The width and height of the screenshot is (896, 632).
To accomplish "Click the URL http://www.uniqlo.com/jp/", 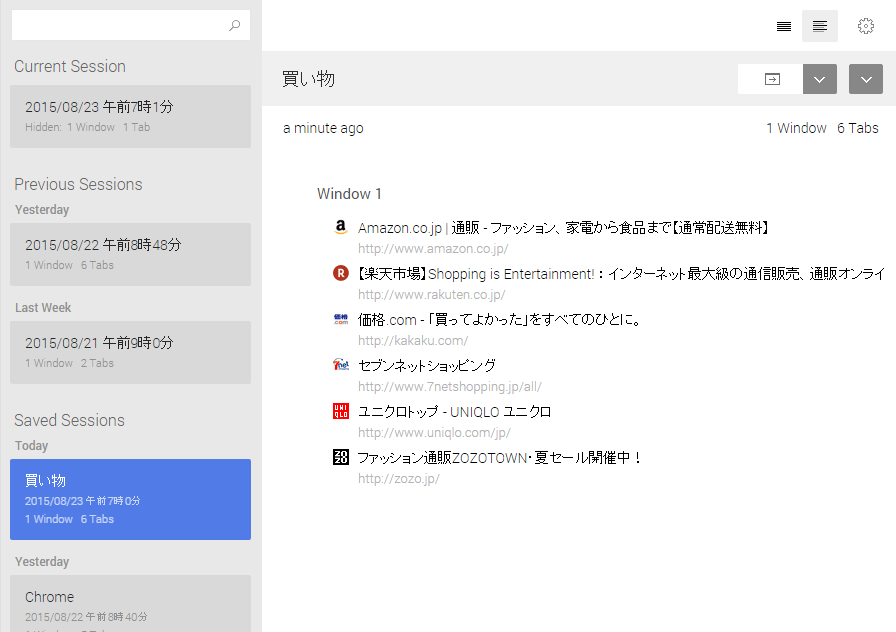I will pos(434,433).
